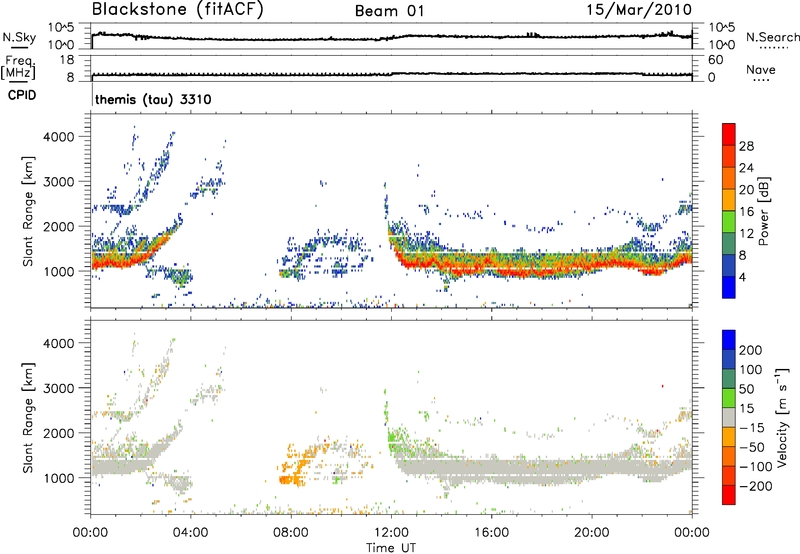Click the blue top segment of Velocity color bar
The width and height of the screenshot is (800, 554).
tap(729, 339)
